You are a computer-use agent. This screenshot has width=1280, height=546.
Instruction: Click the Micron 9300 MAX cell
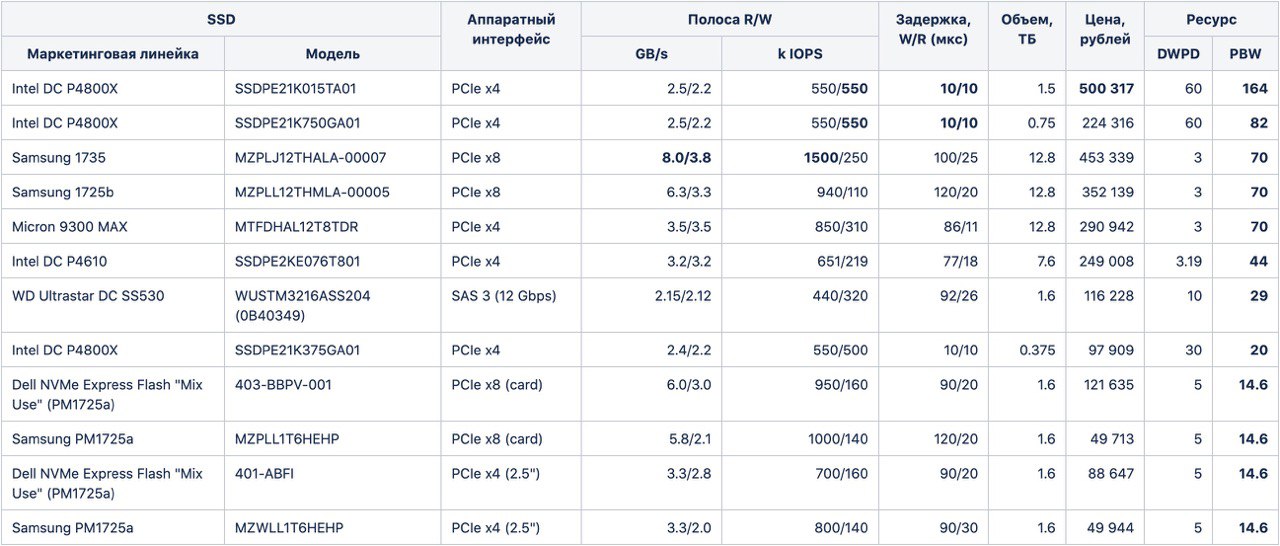coord(113,227)
